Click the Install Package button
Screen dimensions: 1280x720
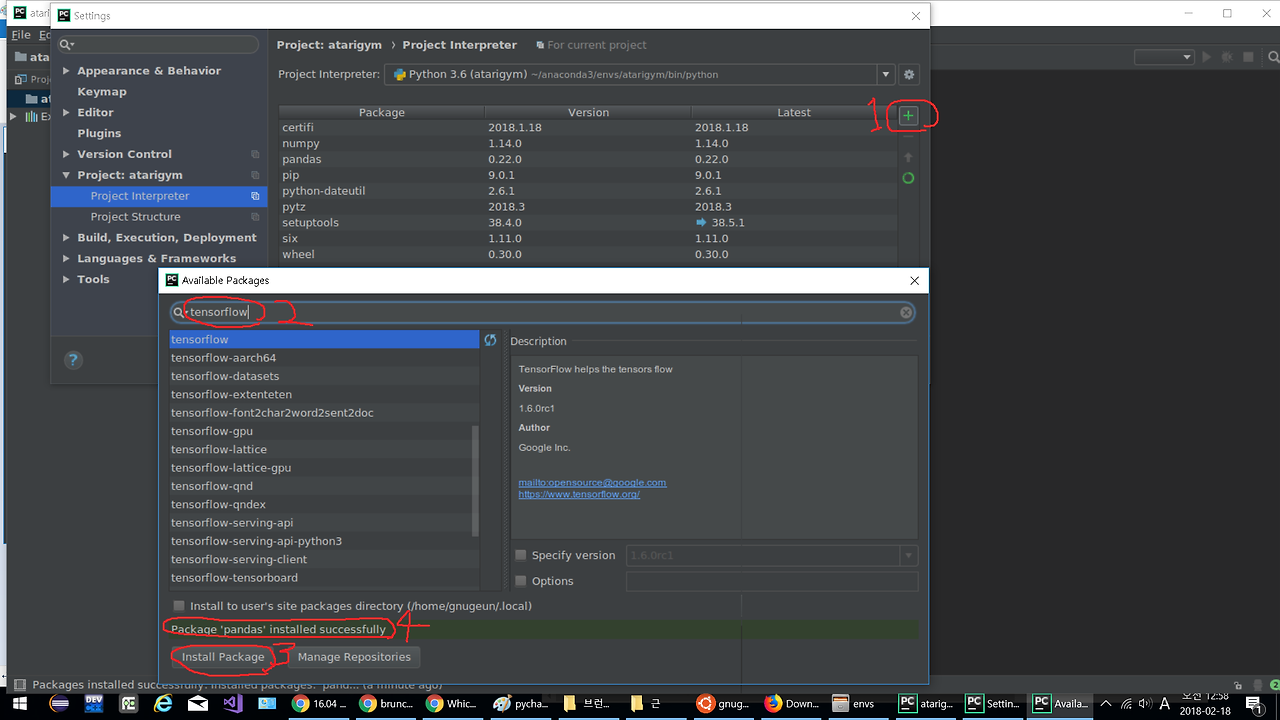(x=223, y=657)
